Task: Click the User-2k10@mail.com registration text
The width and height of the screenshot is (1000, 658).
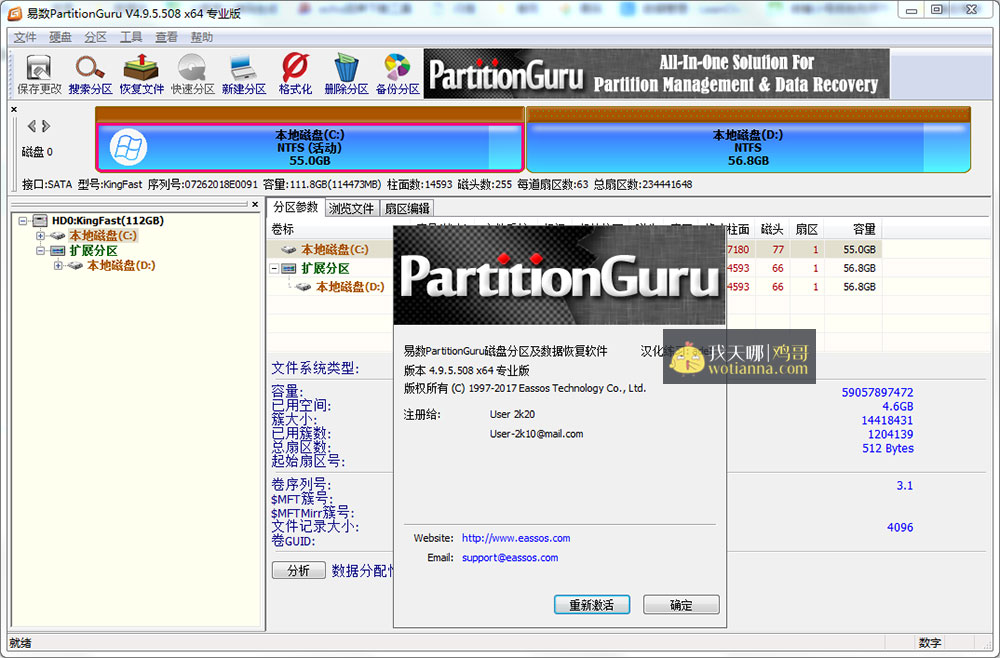Action: pos(536,434)
